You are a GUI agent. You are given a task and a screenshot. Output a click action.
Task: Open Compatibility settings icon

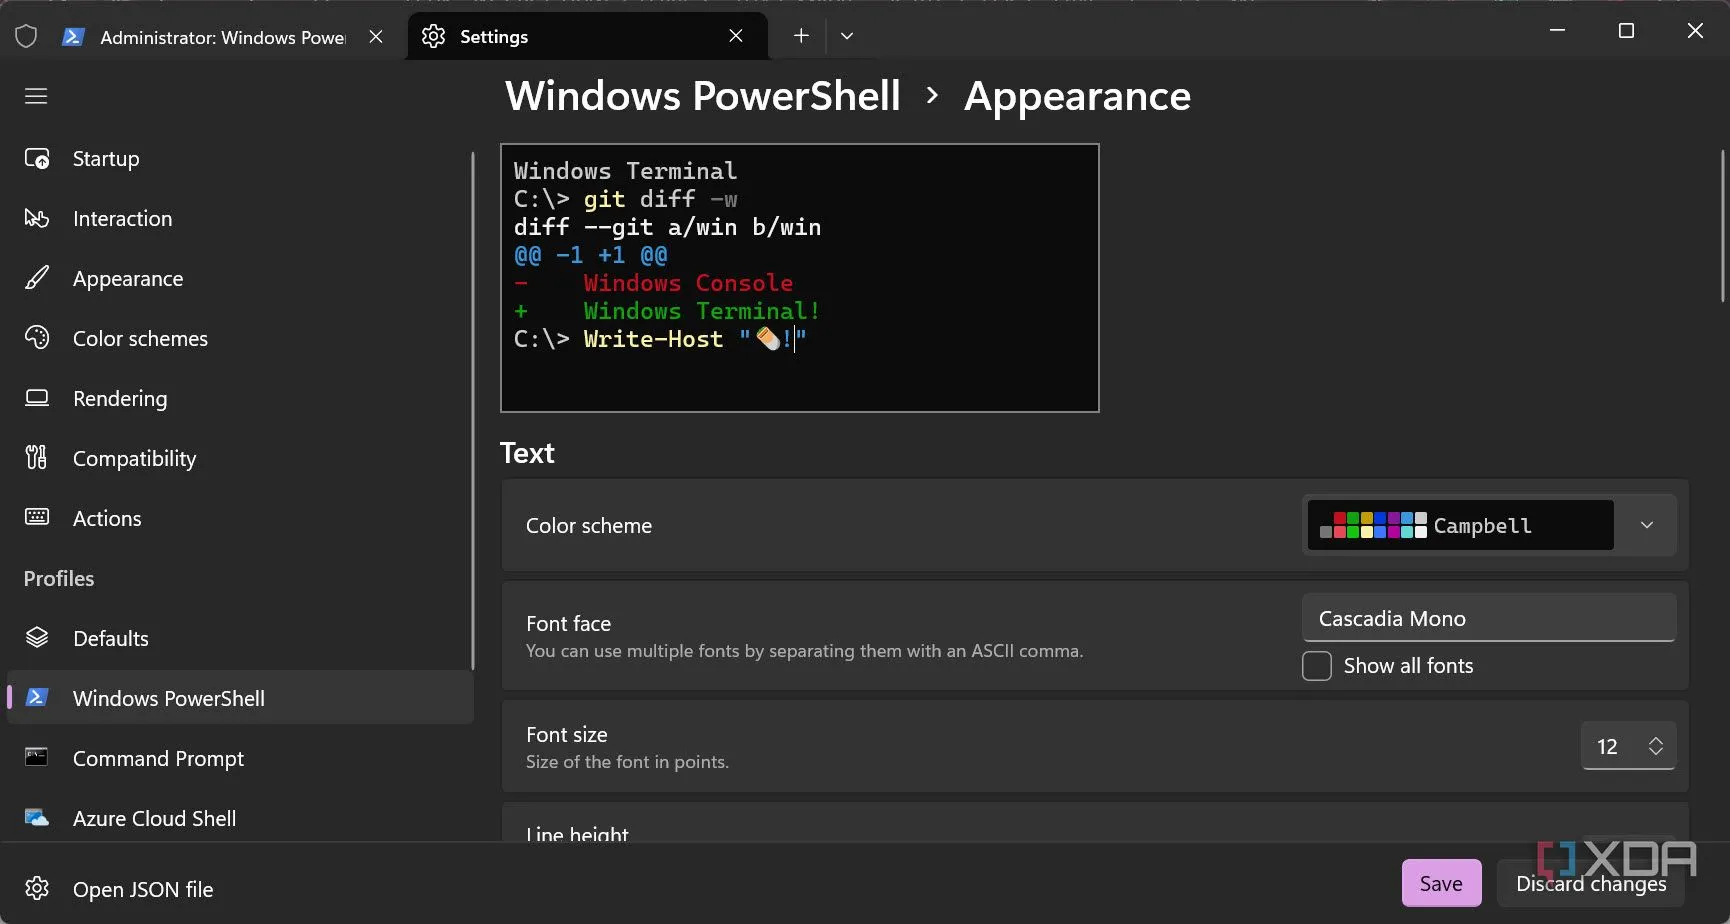[37, 459]
